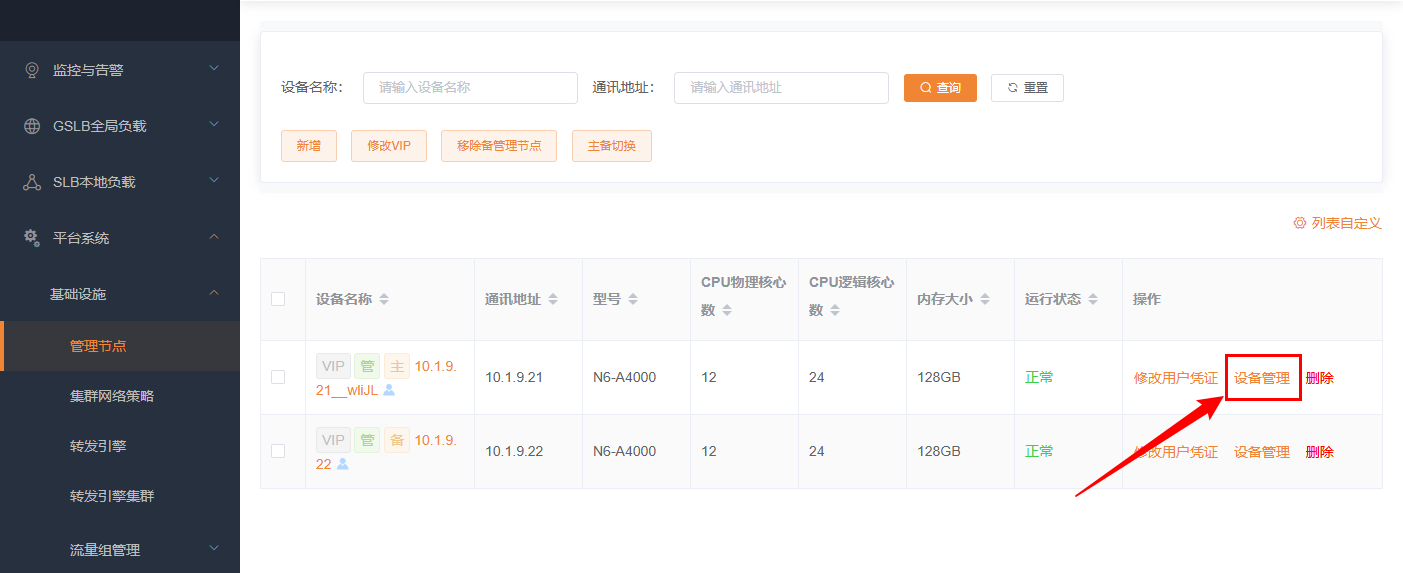This screenshot has width=1403, height=573.
Task: Open 管理节点 in the sidebar
Action: pyautogui.click(x=120, y=346)
